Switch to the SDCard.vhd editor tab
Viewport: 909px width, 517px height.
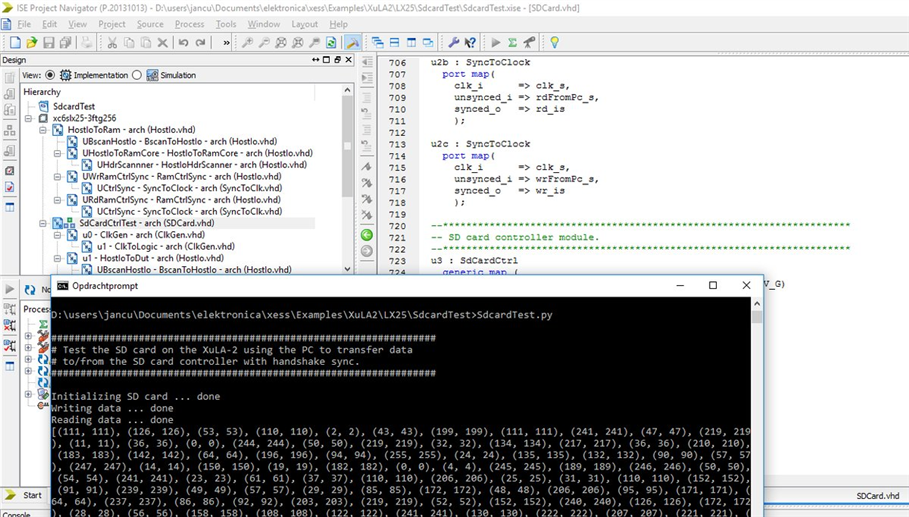coord(877,495)
